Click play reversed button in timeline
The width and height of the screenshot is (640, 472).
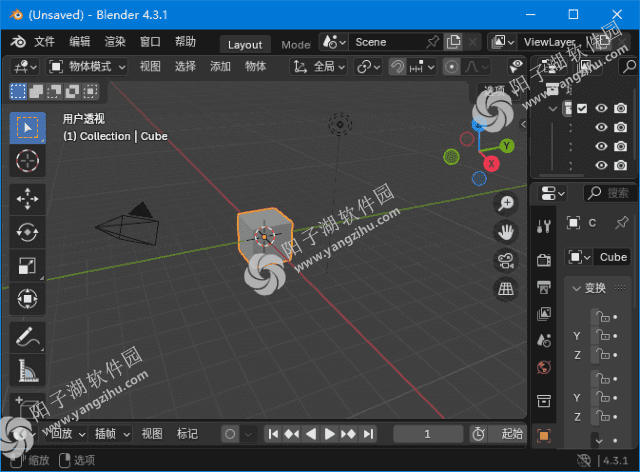[x=311, y=434]
